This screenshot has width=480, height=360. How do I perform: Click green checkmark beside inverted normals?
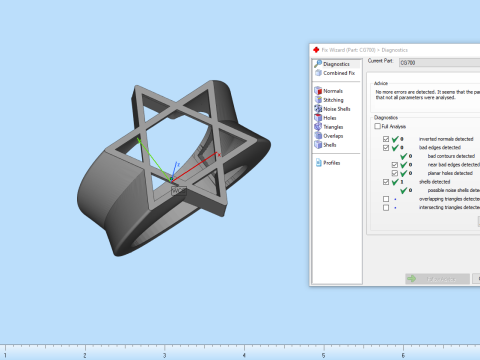pos(395,139)
